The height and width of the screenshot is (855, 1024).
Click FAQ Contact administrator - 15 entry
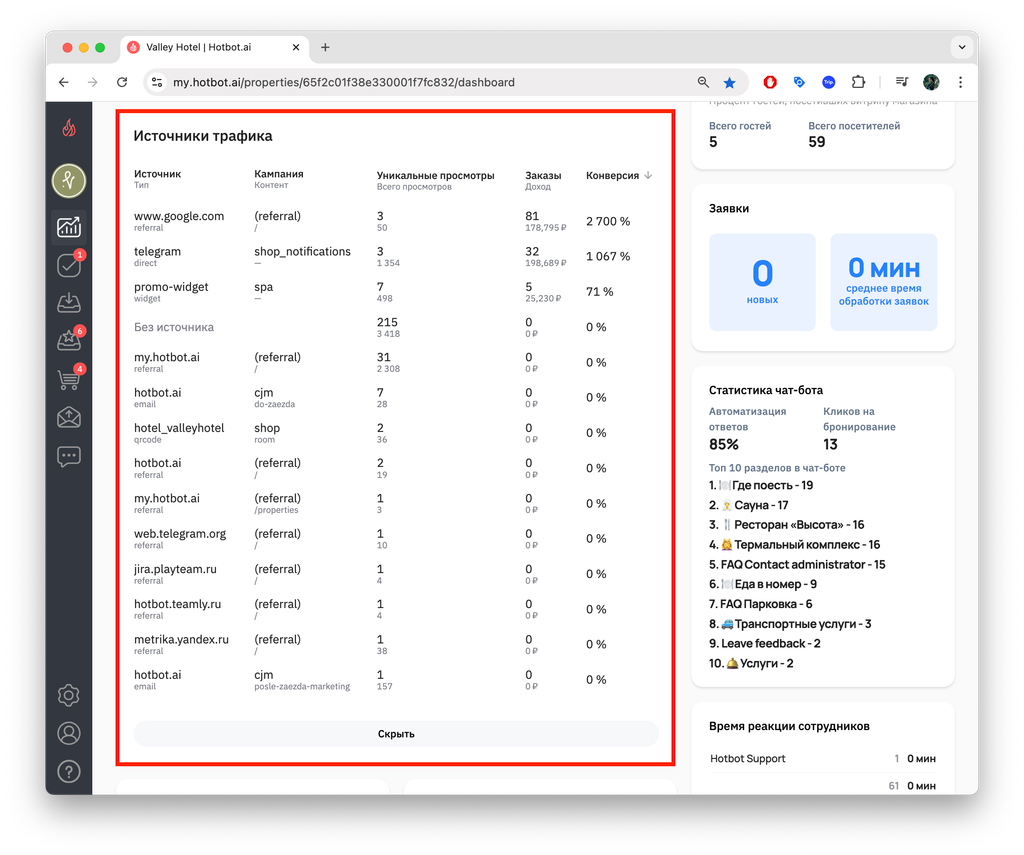pyautogui.click(x=797, y=564)
